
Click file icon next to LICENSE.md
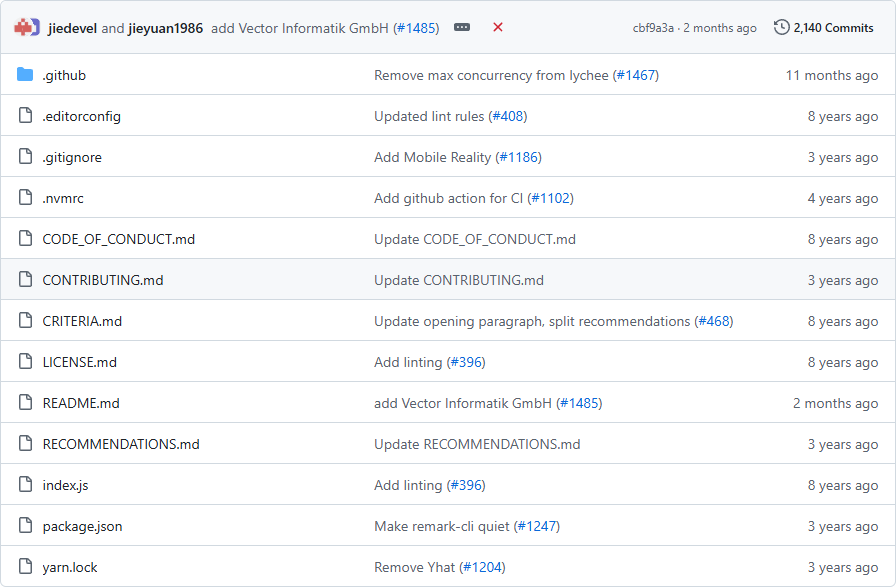[25, 362]
